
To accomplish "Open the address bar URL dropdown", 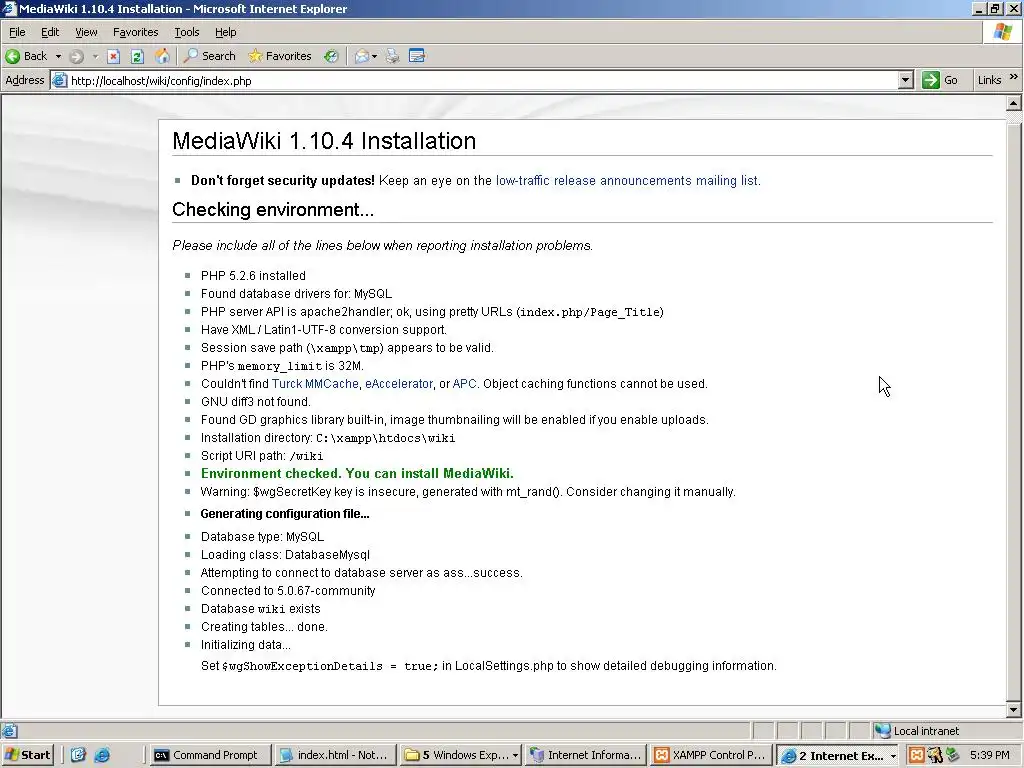I will coord(905,80).
